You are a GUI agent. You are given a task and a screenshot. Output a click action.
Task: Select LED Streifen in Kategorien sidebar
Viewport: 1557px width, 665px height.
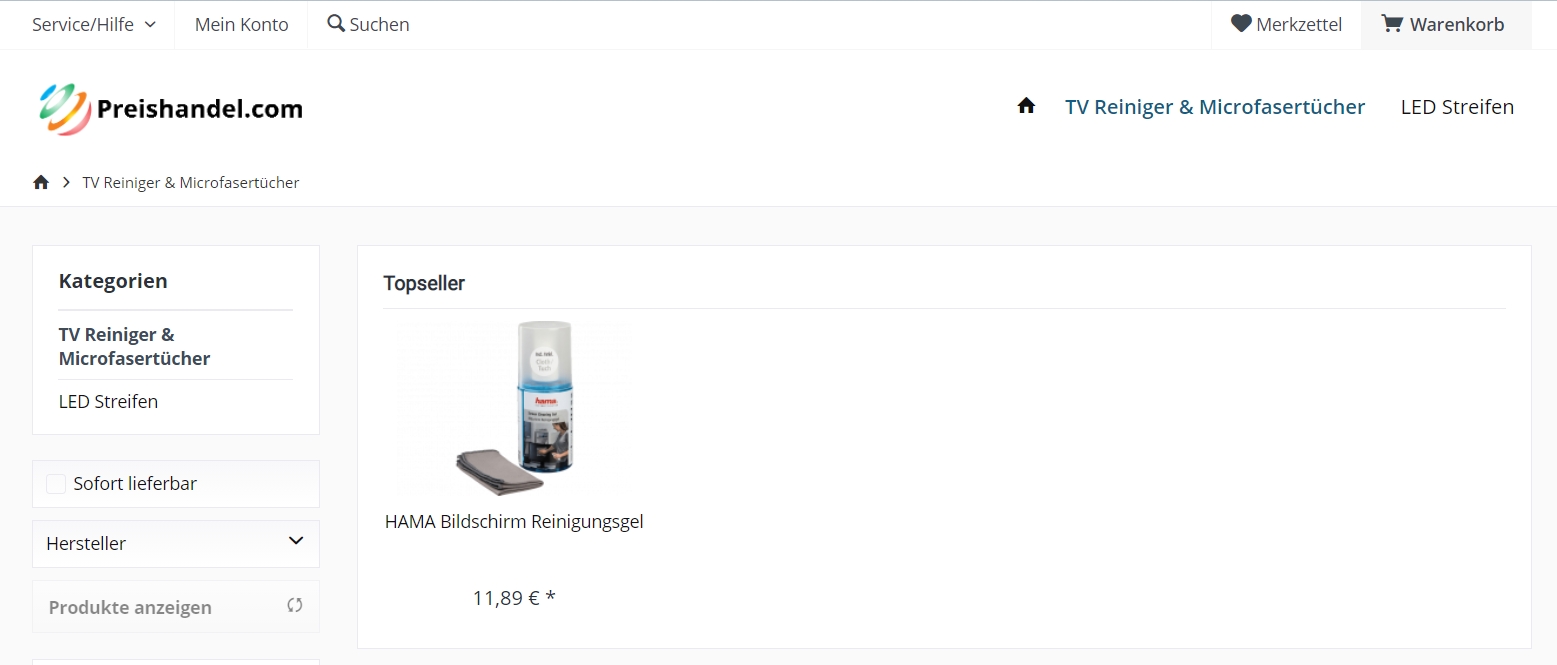(x=108, y=402)
